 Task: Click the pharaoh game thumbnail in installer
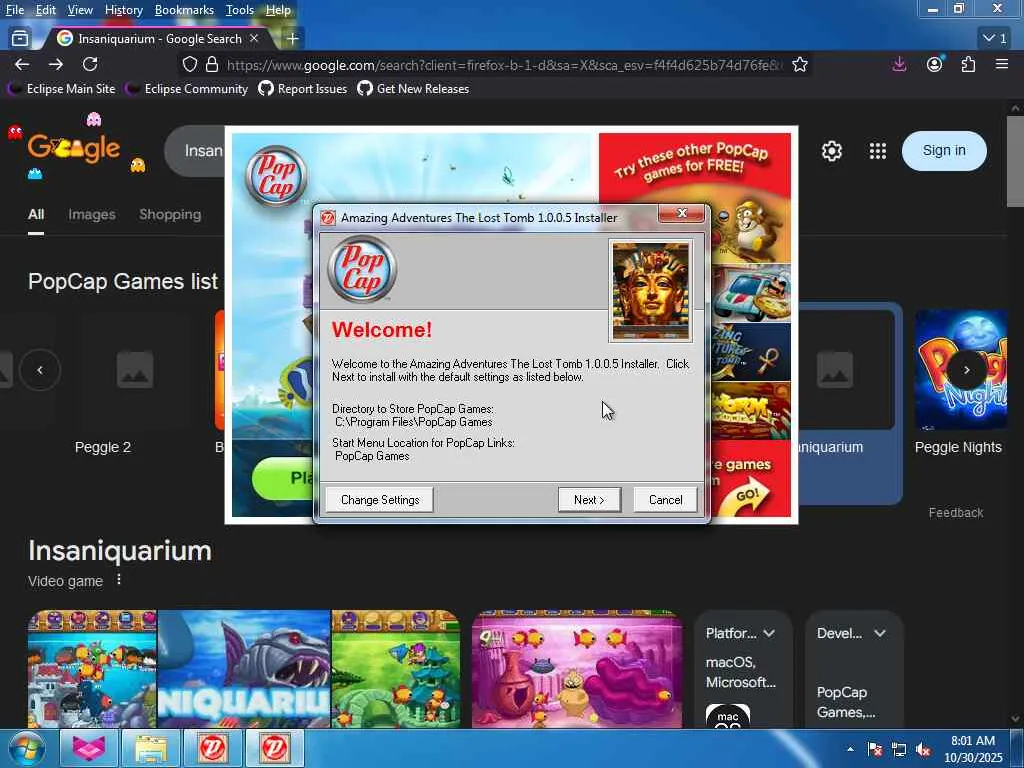650,291
